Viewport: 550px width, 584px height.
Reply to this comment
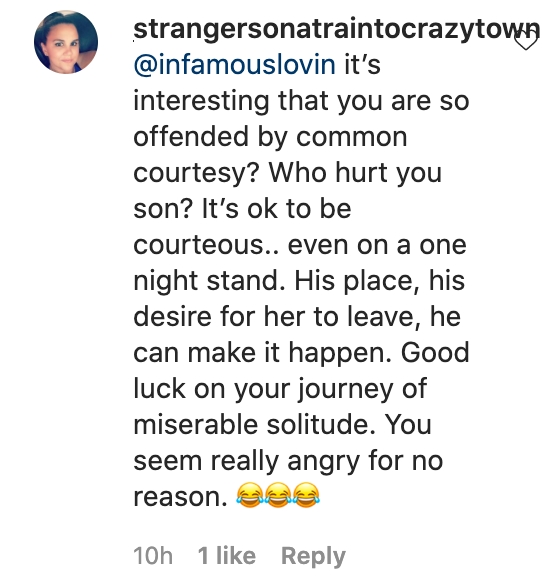(x=313, y=556)
